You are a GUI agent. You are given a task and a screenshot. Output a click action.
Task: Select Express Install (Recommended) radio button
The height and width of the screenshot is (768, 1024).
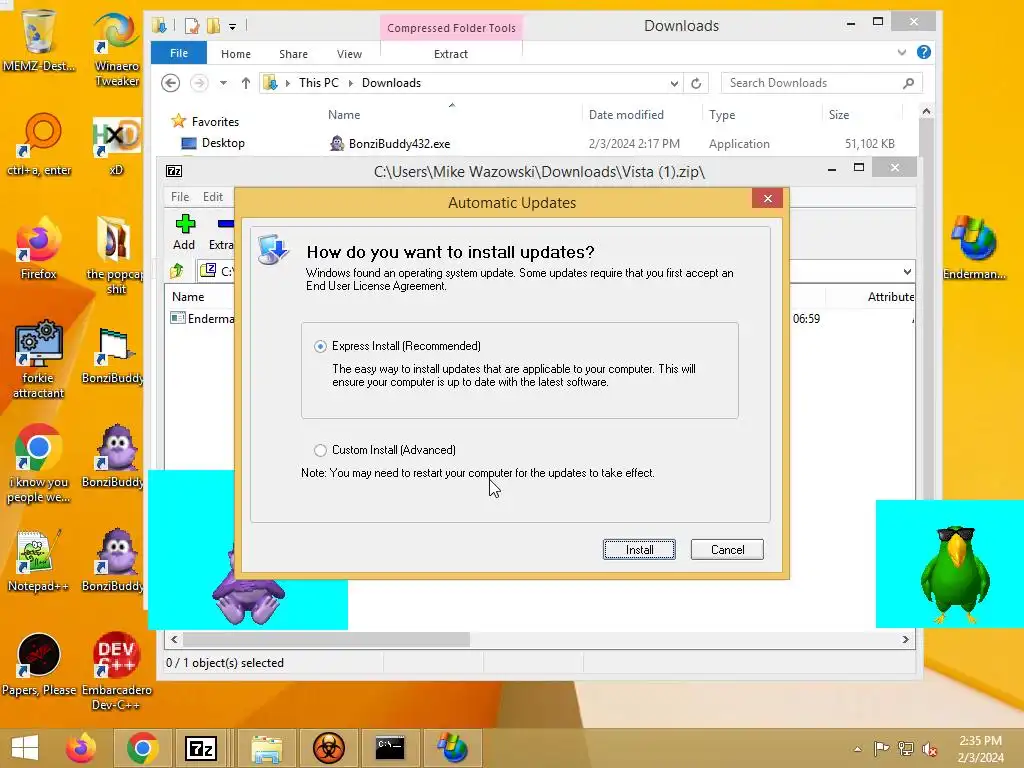pyautogui.click(x=320, y=346)
